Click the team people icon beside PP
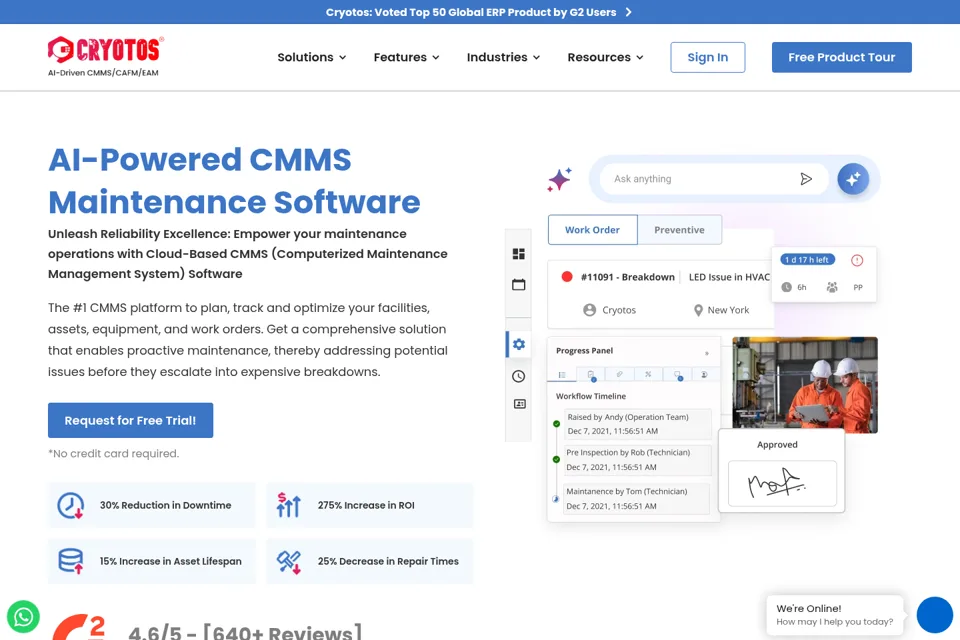This screenshot has width=960, height=640. (x=831, y=287)
